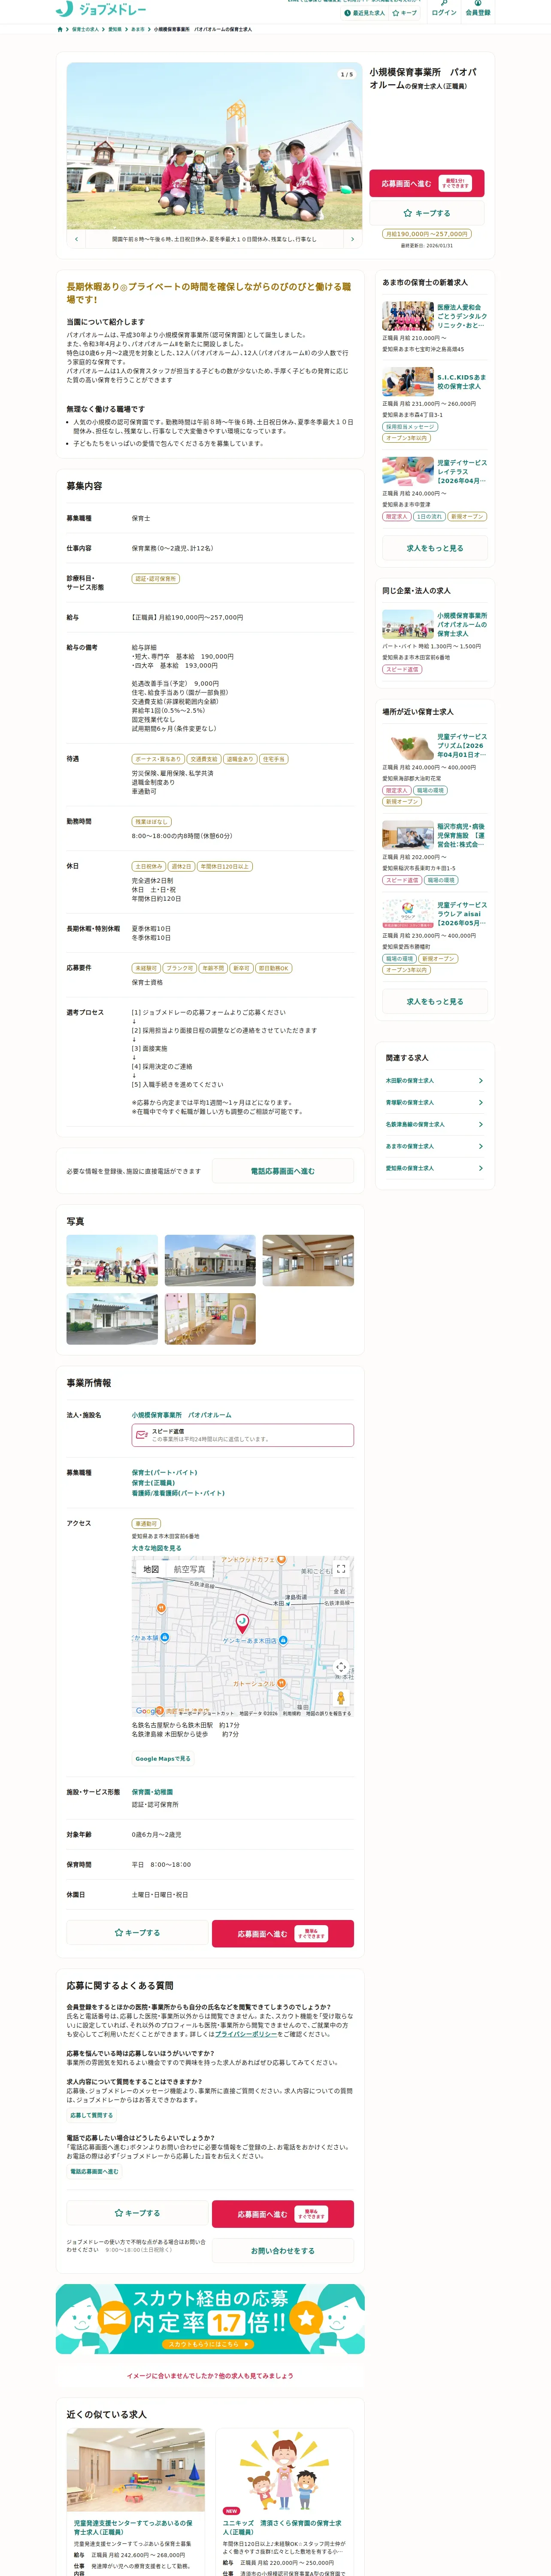Open fenced building photo thumbnail
This screenshot has width=551, height=2576.
112,1319
